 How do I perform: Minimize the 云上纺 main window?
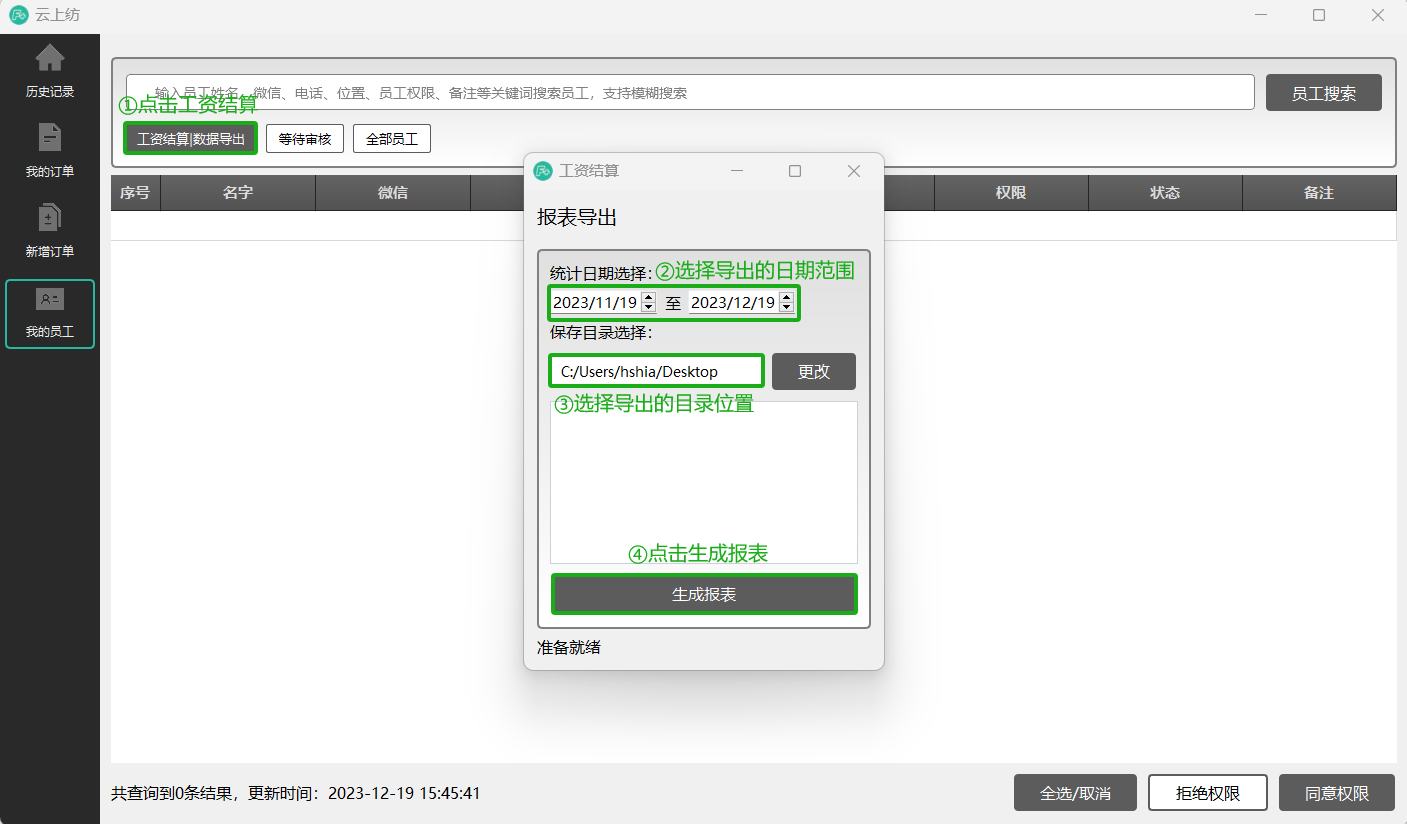click(x=1260, y=15)
